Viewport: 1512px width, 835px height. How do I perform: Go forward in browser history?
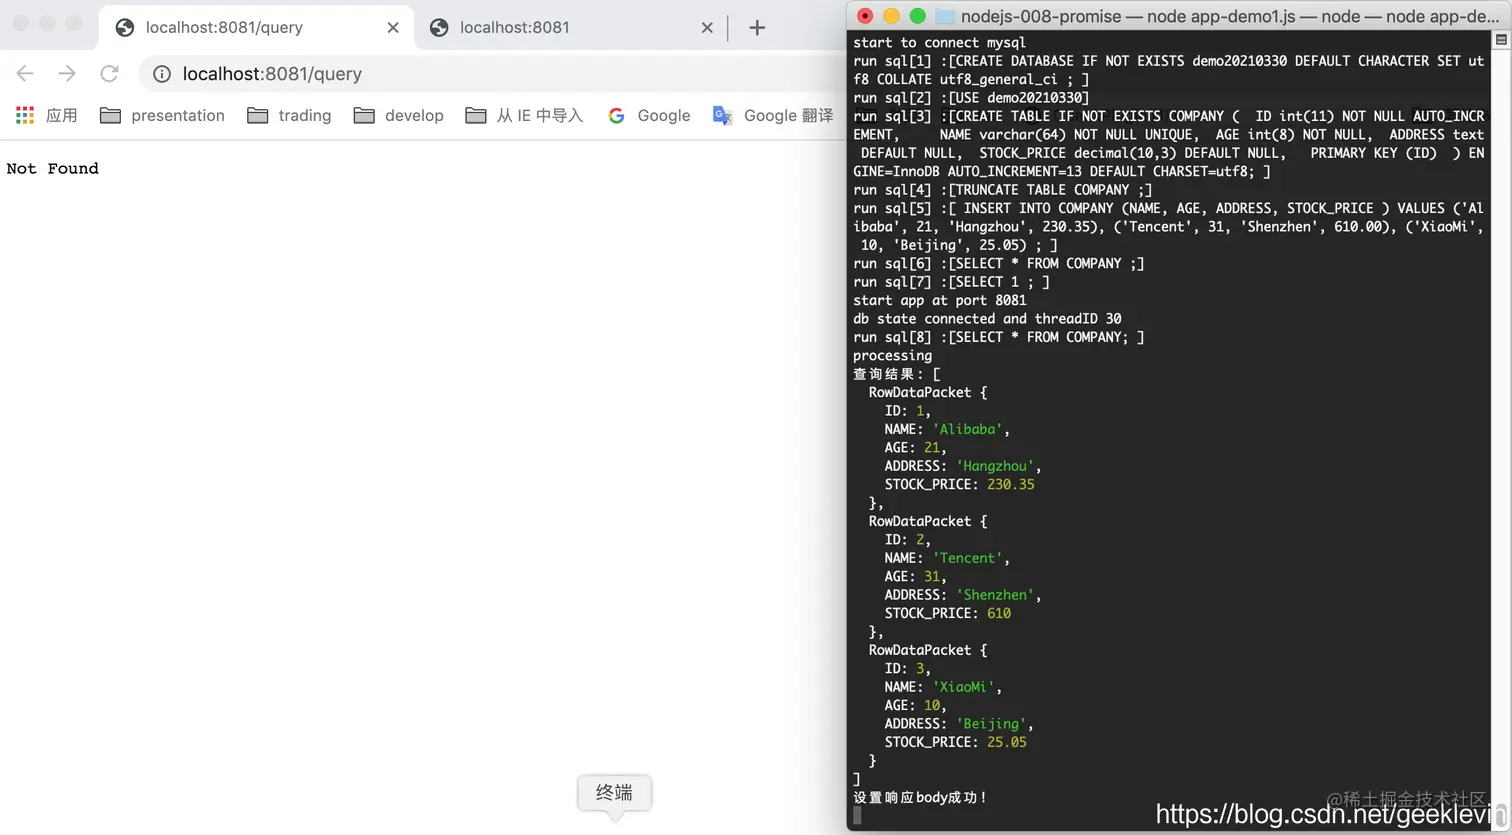[67, 73]
